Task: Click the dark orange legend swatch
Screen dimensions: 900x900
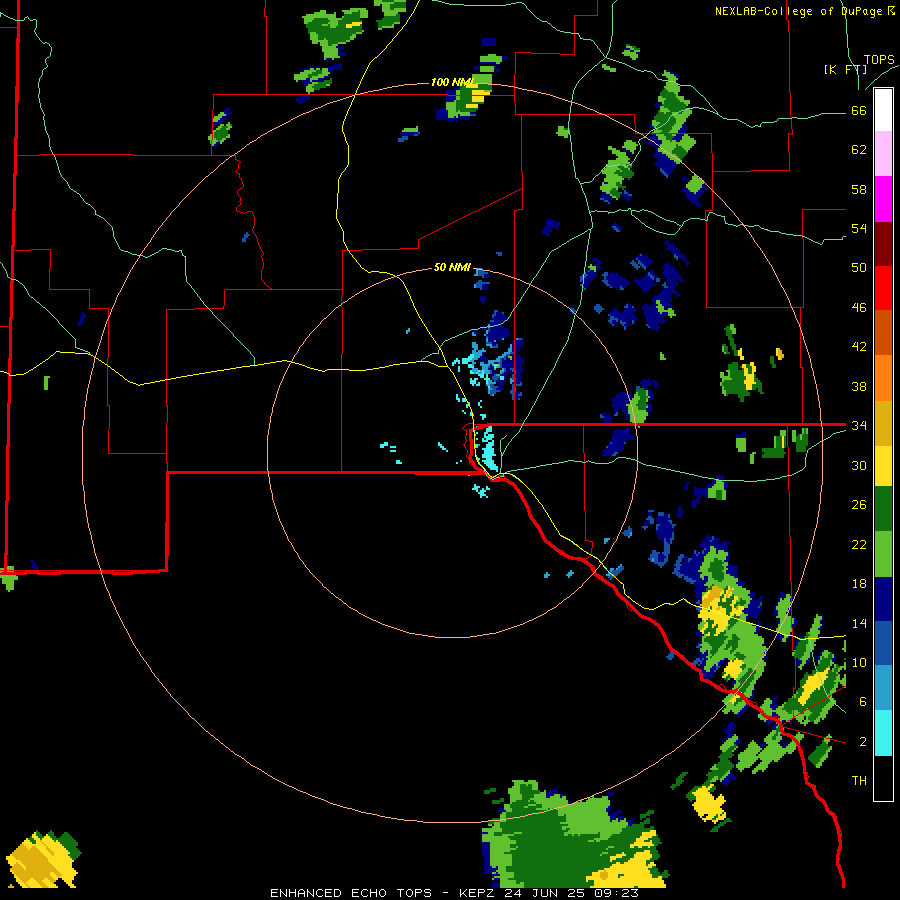Action: click(883, 333)
